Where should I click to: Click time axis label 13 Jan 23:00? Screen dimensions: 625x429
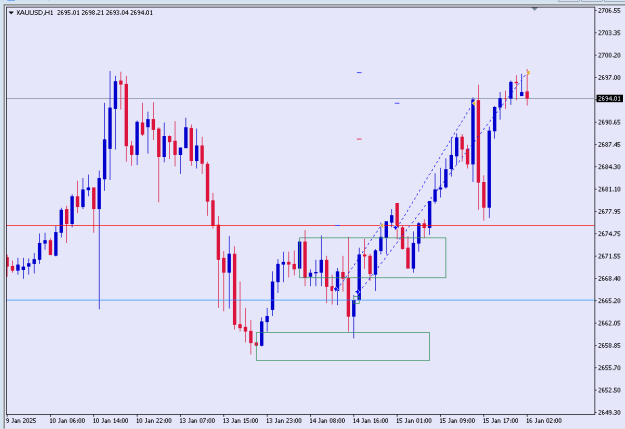coord(284,421)
